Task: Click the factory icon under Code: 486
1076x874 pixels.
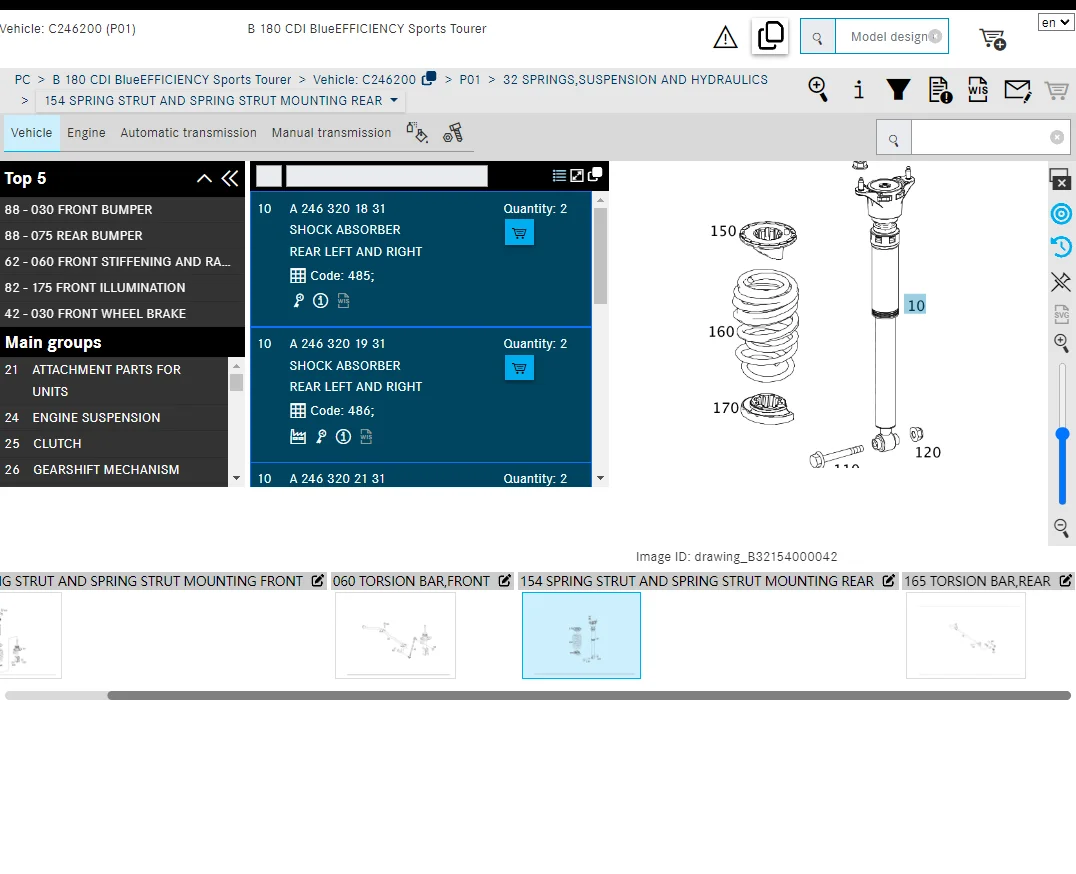Action: (298, 436)
